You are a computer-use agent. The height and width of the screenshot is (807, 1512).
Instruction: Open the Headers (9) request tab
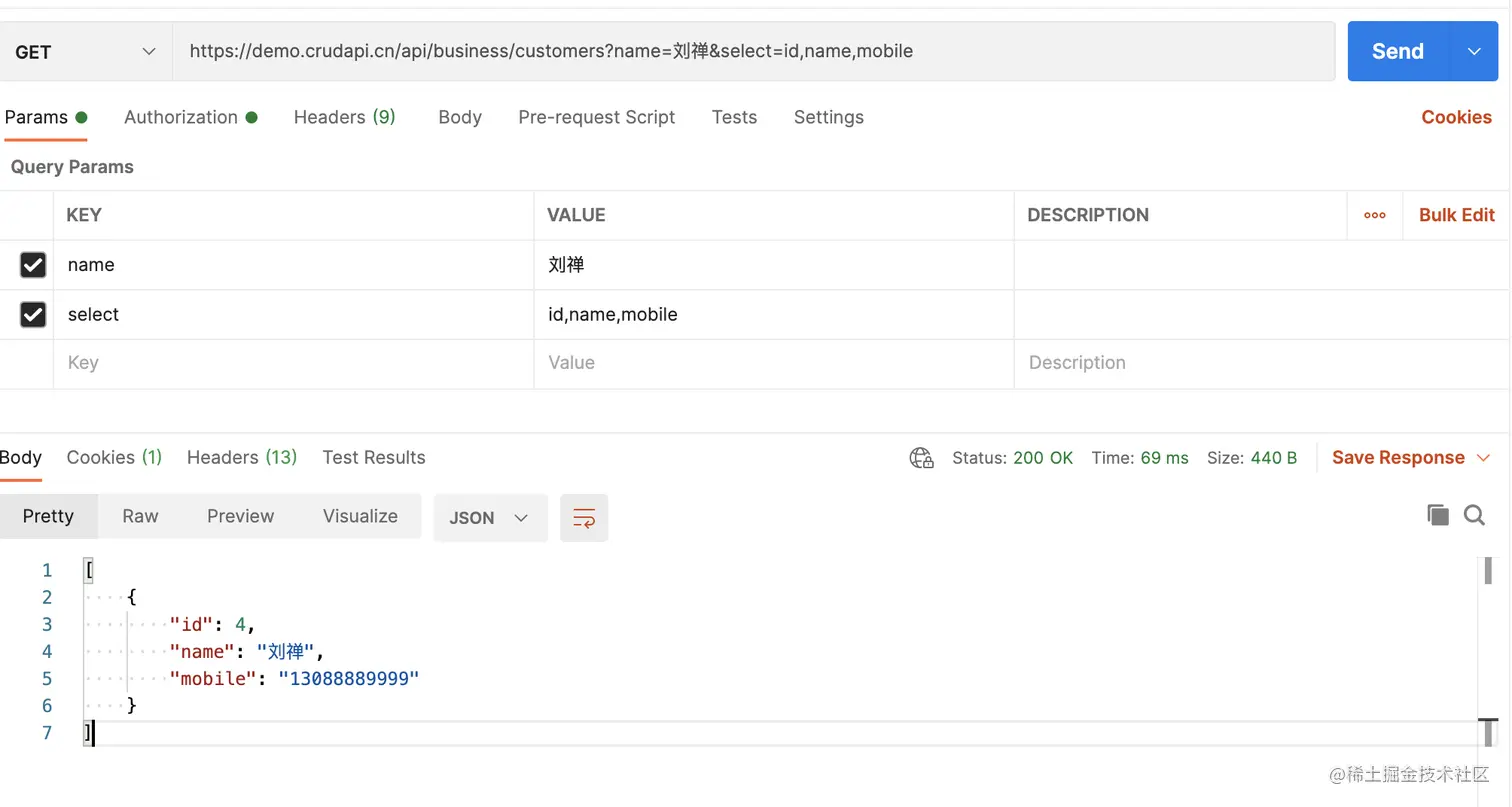345,117
